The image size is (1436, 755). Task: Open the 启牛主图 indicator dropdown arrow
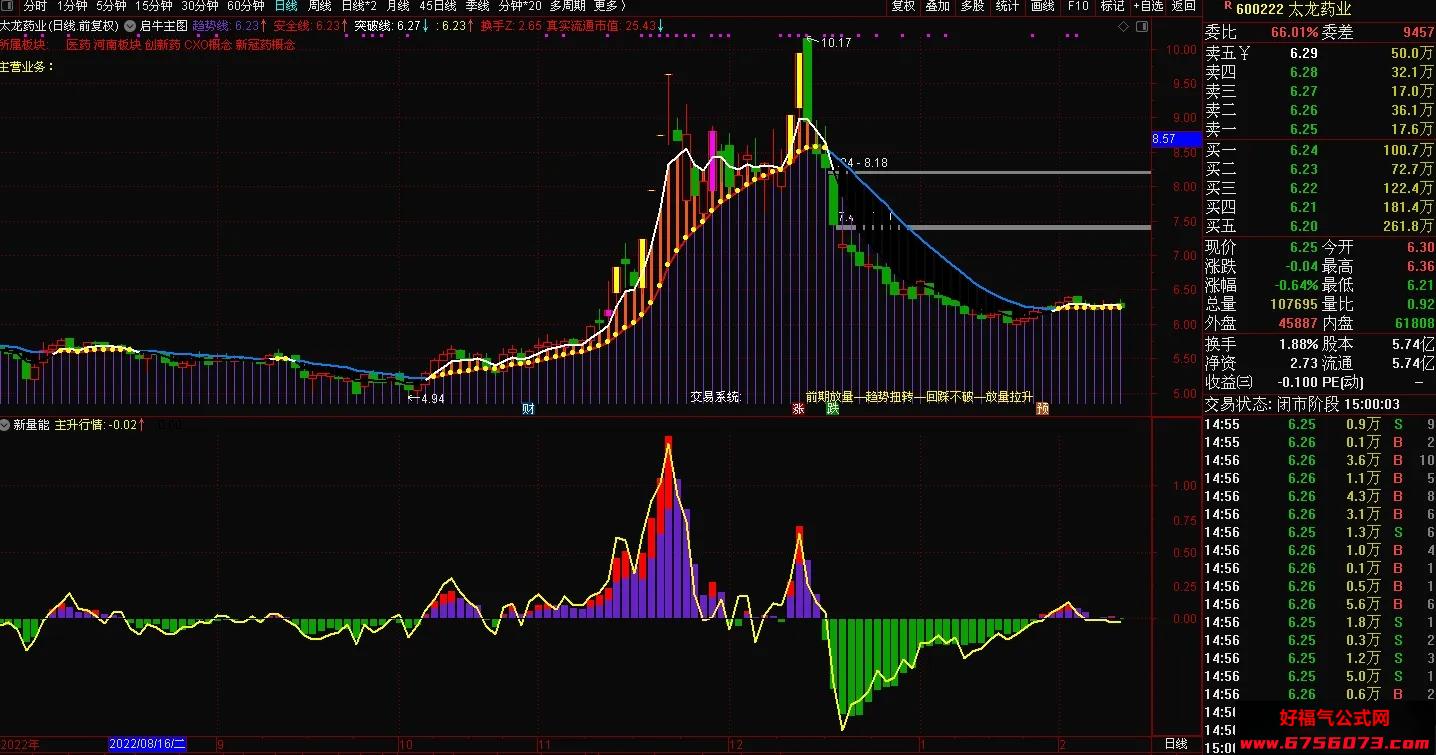(130, 26)
